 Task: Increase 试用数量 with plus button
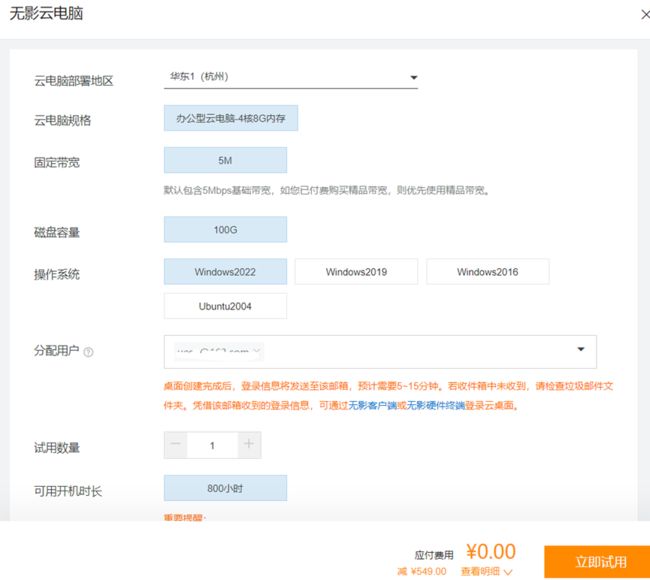pos(249,444)
